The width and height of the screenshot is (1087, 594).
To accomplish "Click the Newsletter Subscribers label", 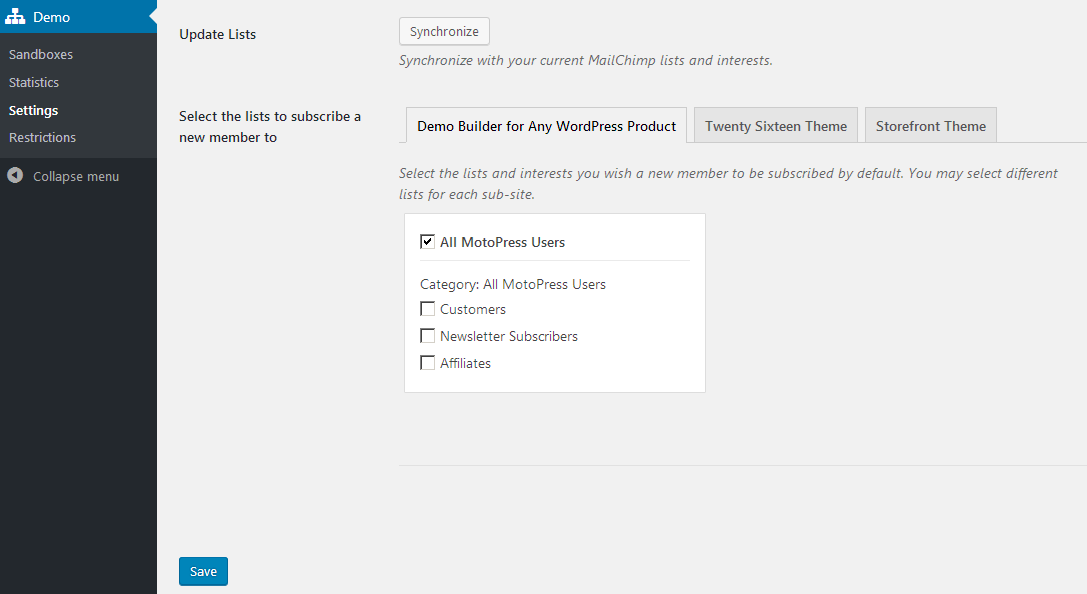I will pos(509,336).
